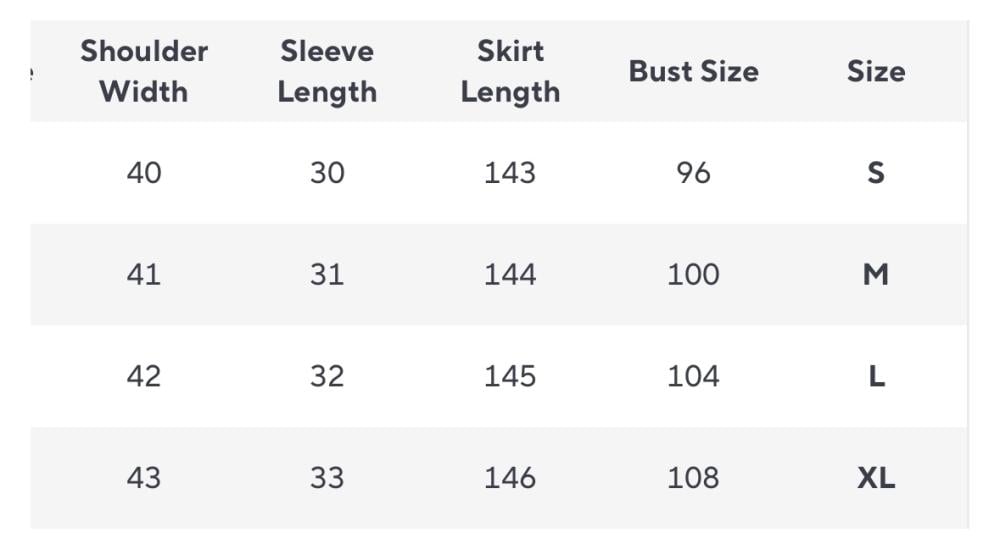Click the Shoulder Width column header
The width and height of the screenshot is (1000, 544).
tap(144, 71)
